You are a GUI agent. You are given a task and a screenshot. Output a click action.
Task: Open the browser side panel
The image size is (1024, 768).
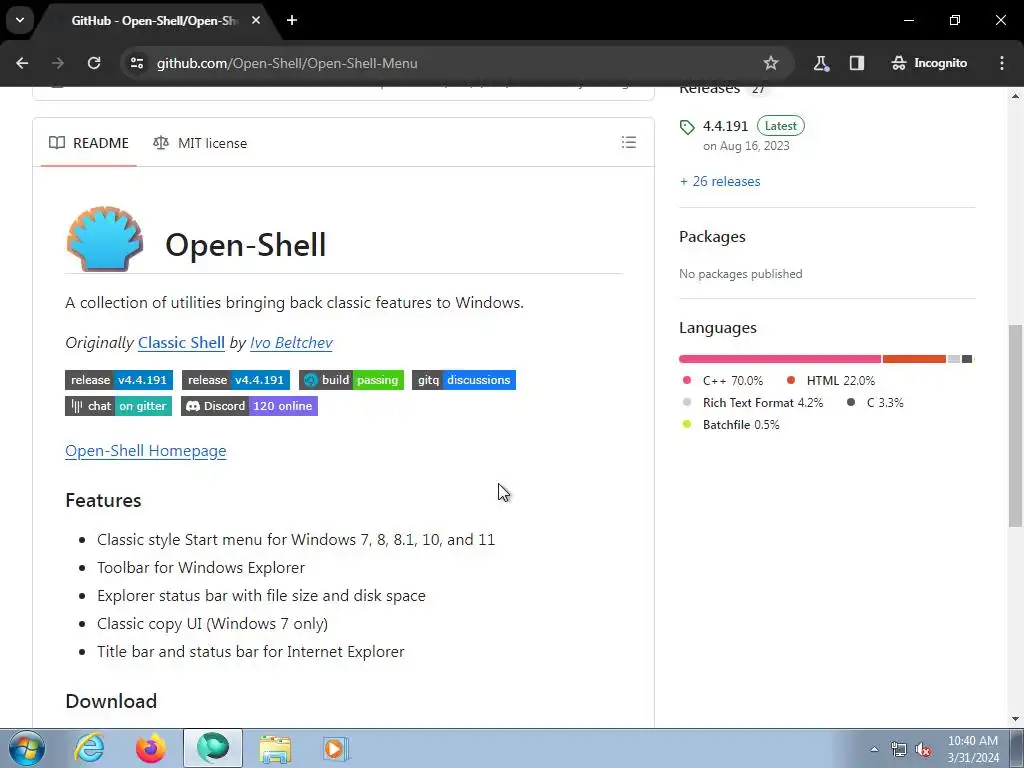pyautogui.click(x=857, y=63)
